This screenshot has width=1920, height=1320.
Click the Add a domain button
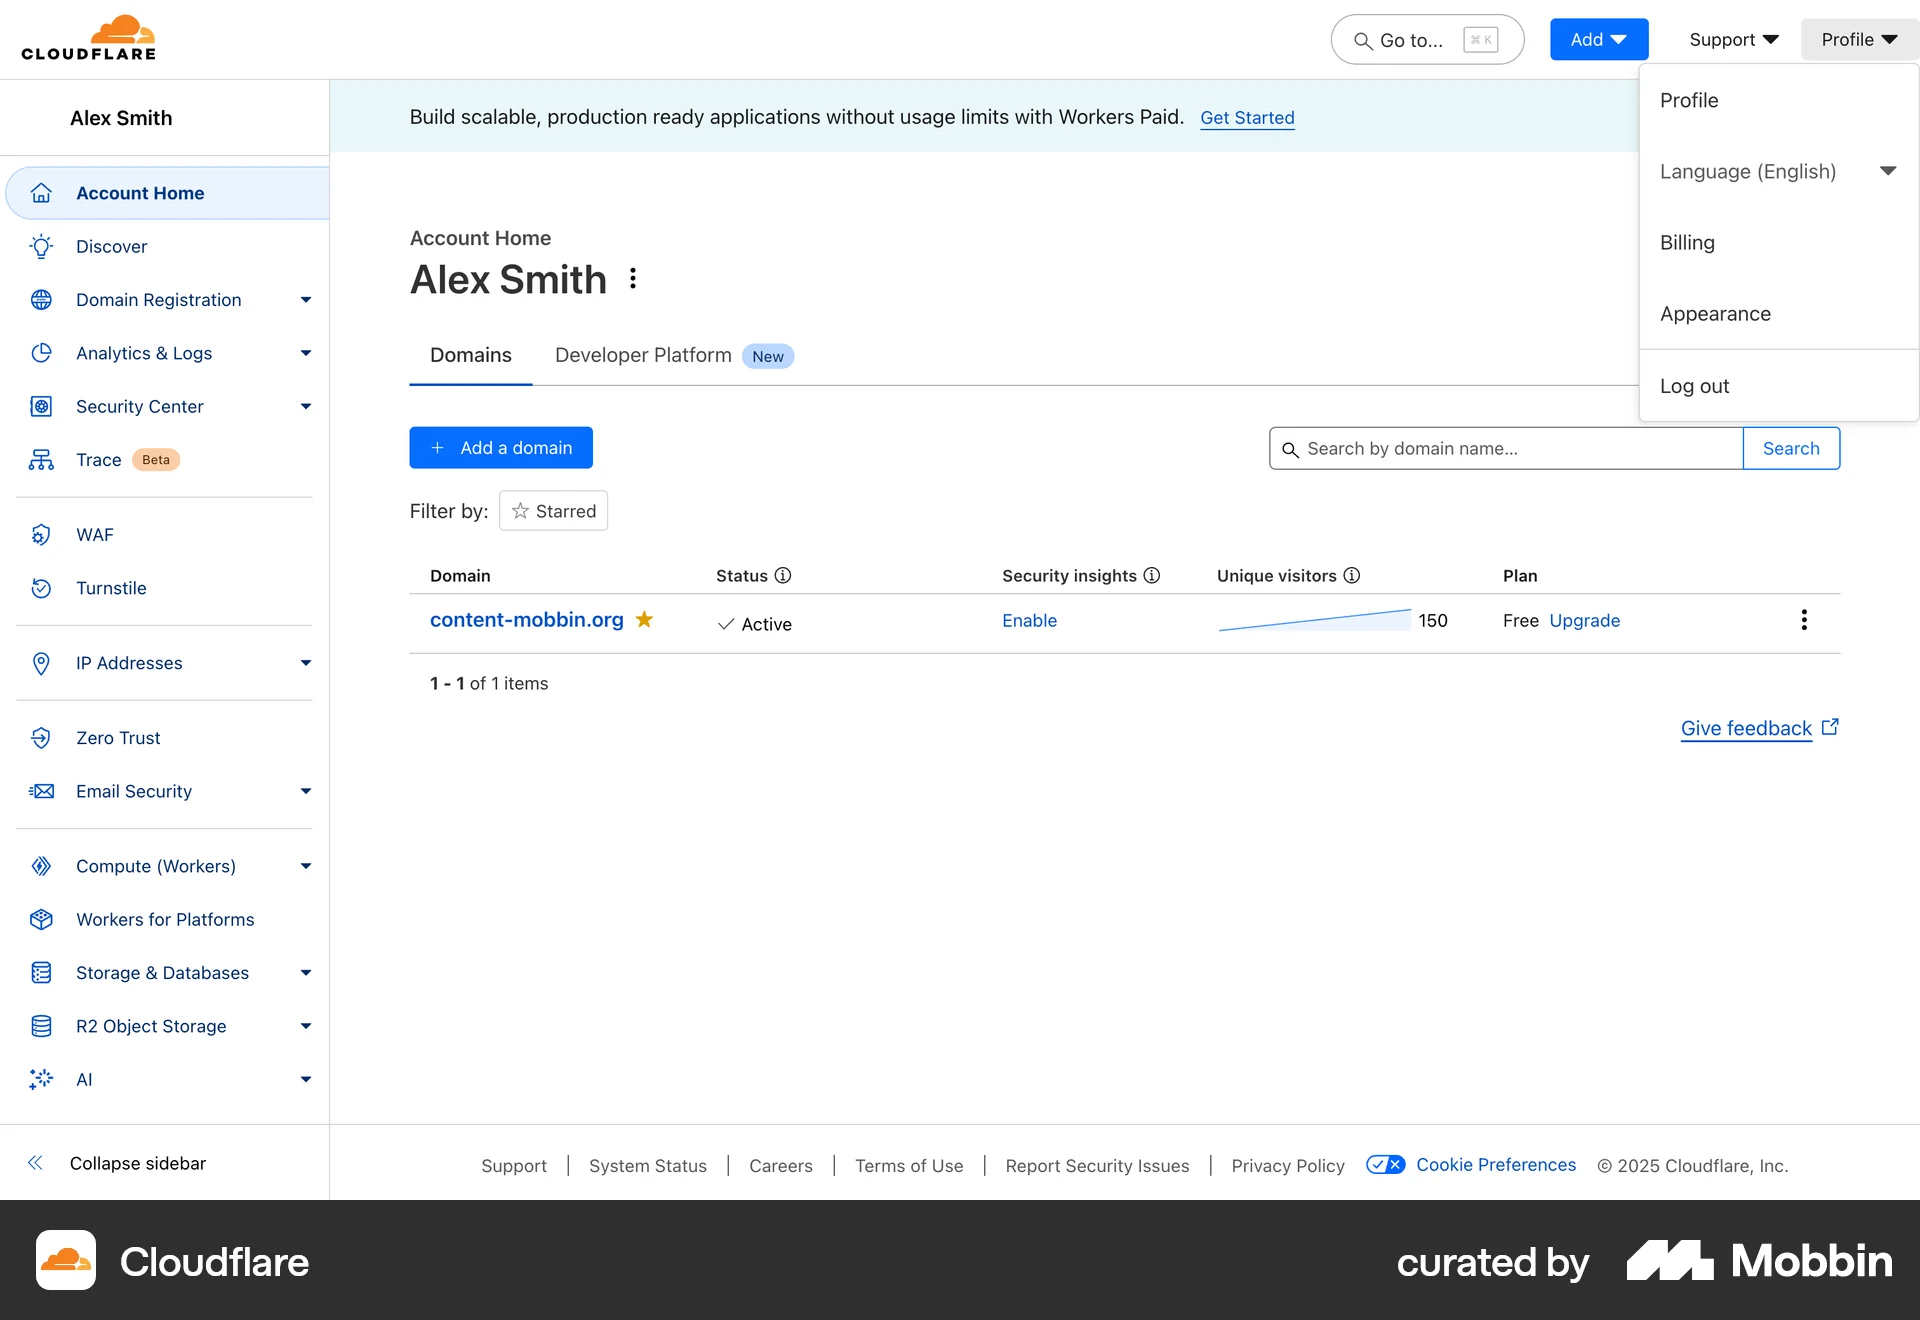(x=501, y=447)
